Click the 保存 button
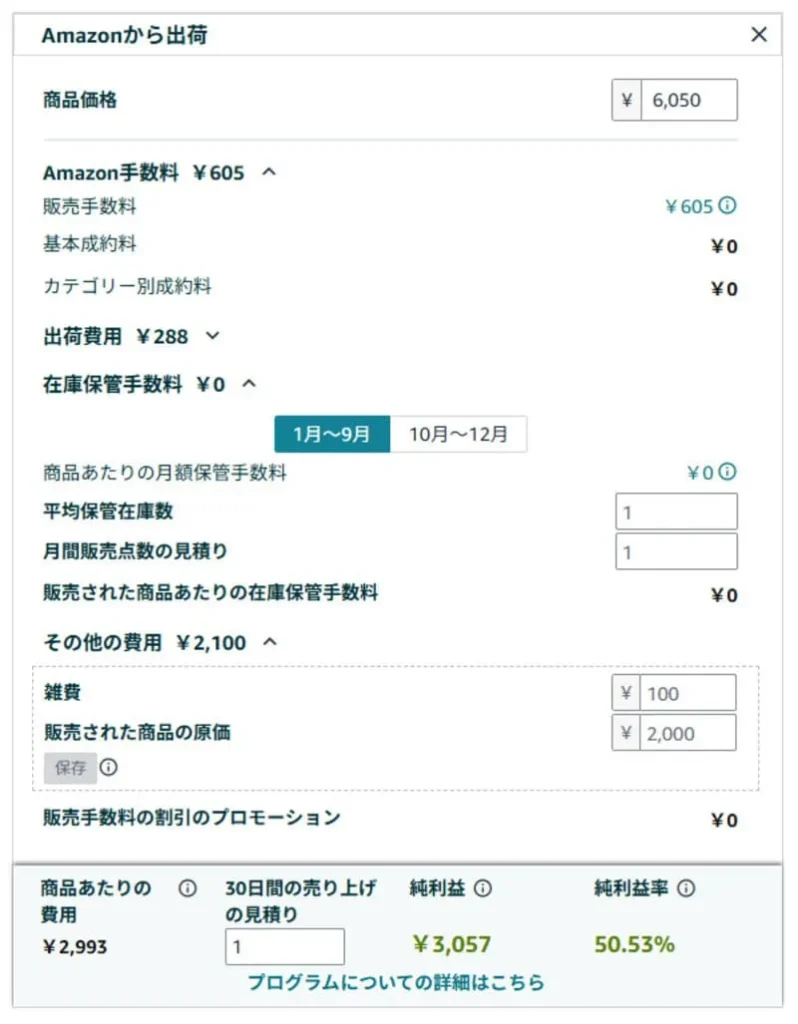 point(71,768)
